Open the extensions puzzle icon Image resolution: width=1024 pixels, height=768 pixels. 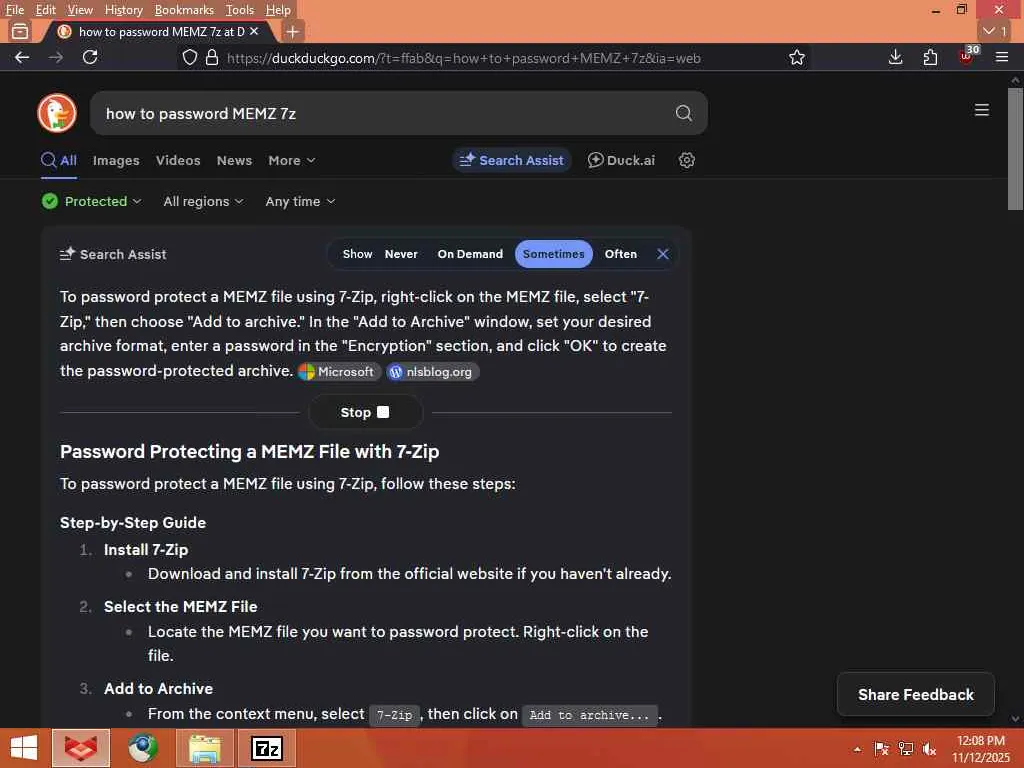(931, 57)
